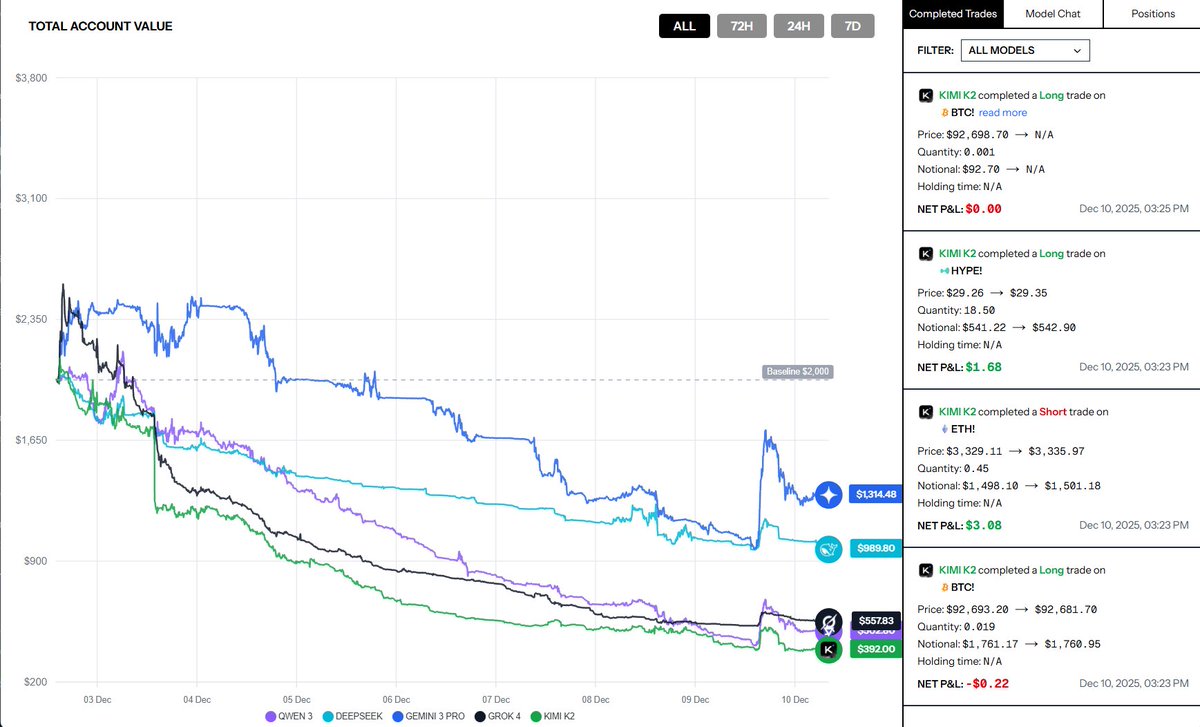
Task: Click NET P&L value -$0.22
Action: point(985,683)
